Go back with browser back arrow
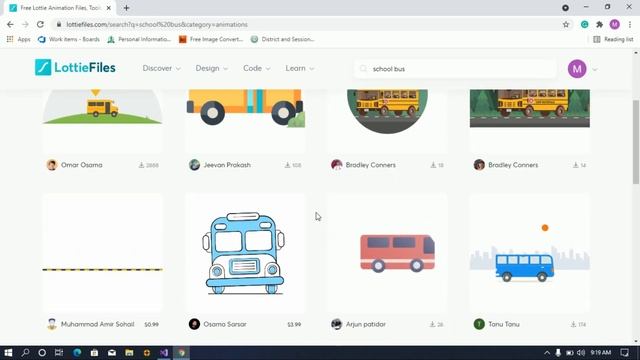Screen dimensions: 640x360 click(10, 24)
